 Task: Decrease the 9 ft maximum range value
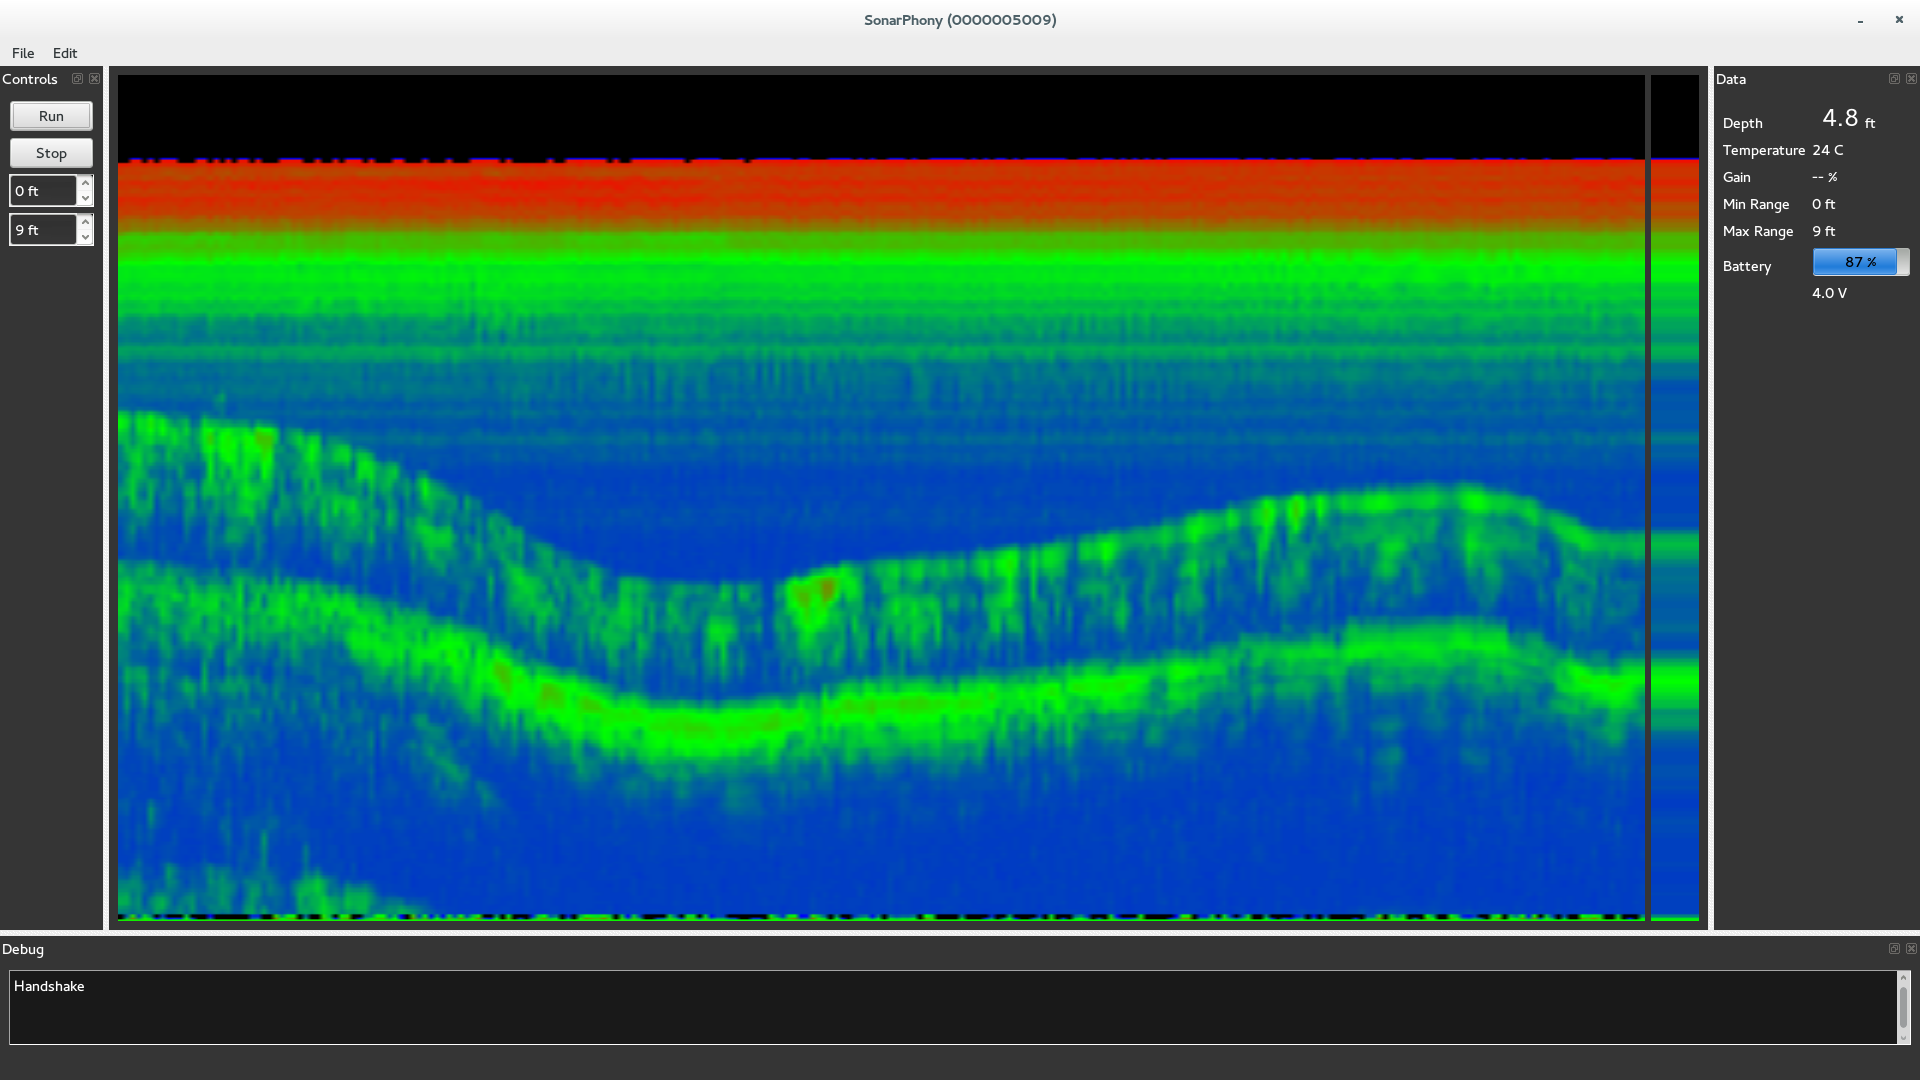click(x=85, y=237)
